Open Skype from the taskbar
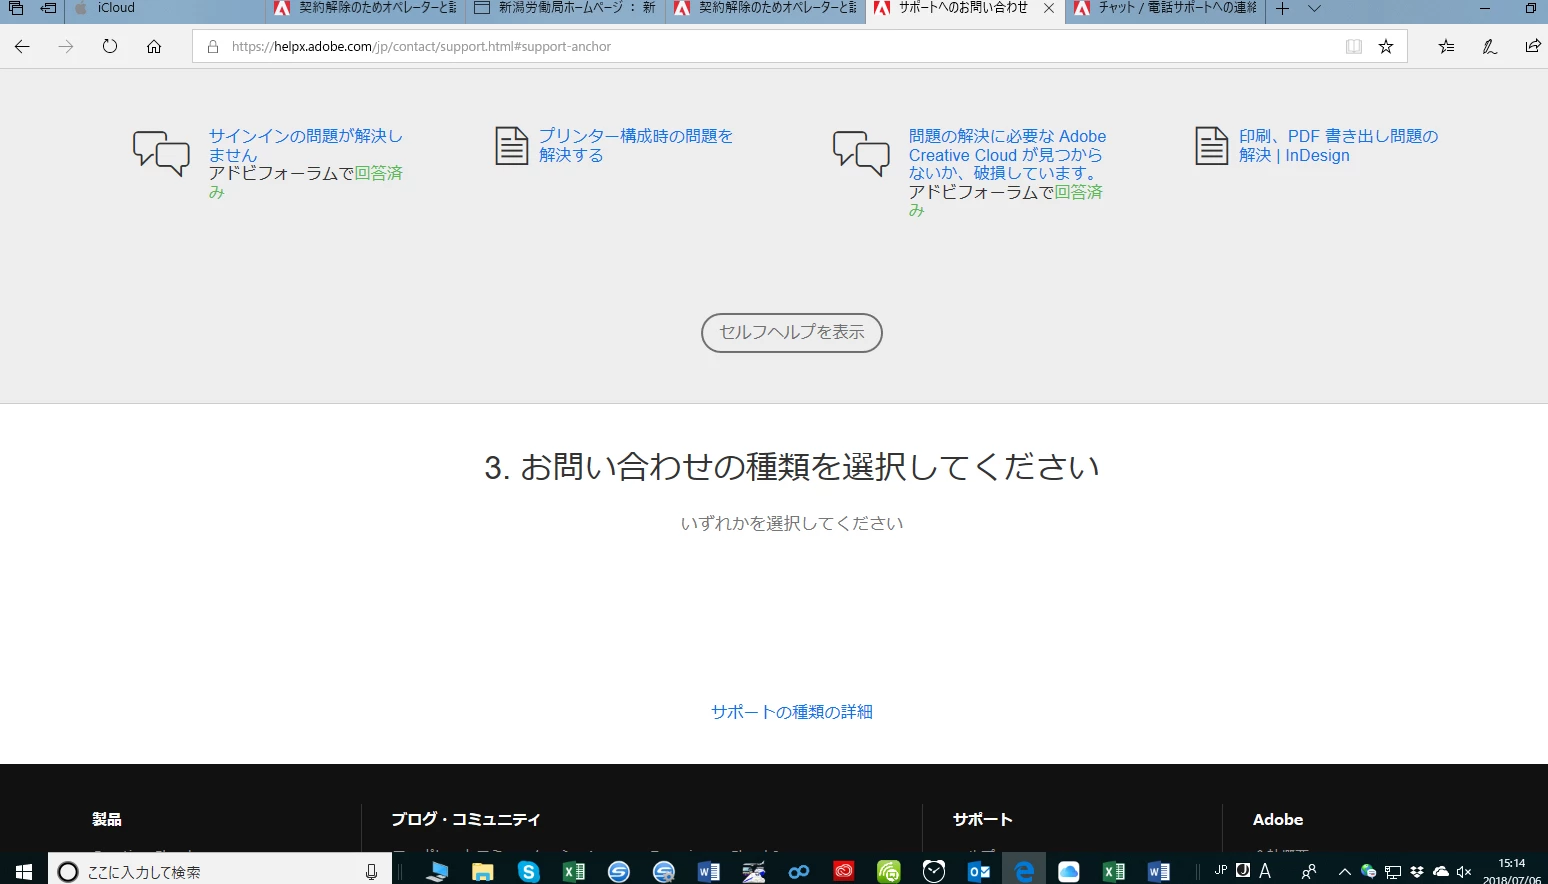The height and width of the screenshot is (884, 1548). pyautogui.click(x=529, y=872)
